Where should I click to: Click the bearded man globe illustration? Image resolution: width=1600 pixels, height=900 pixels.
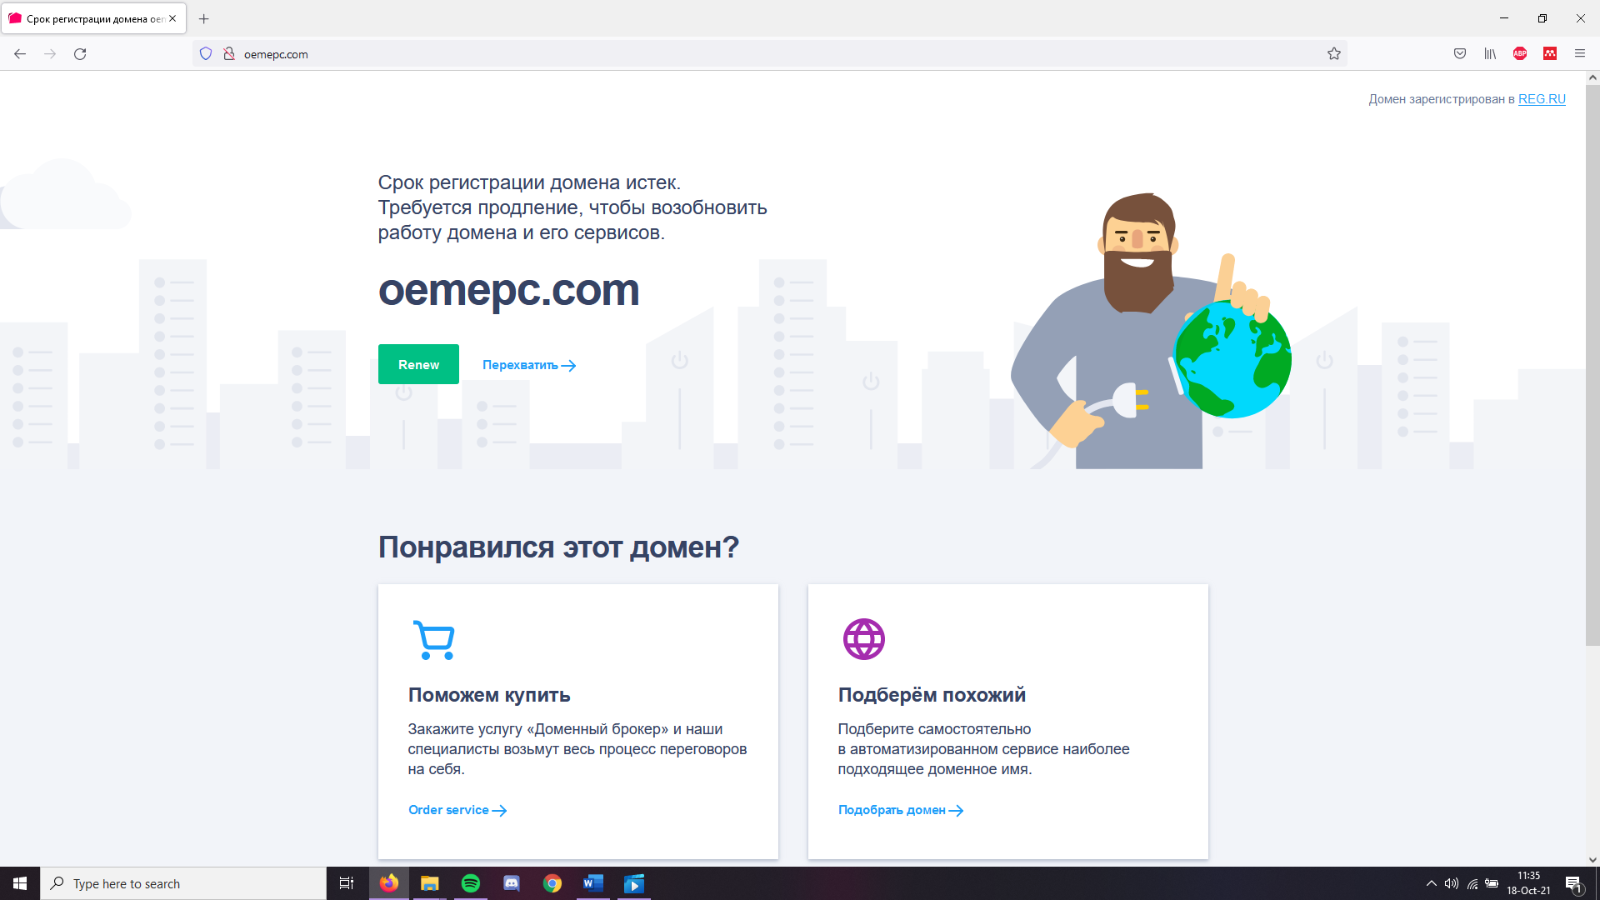(1150, 331)
